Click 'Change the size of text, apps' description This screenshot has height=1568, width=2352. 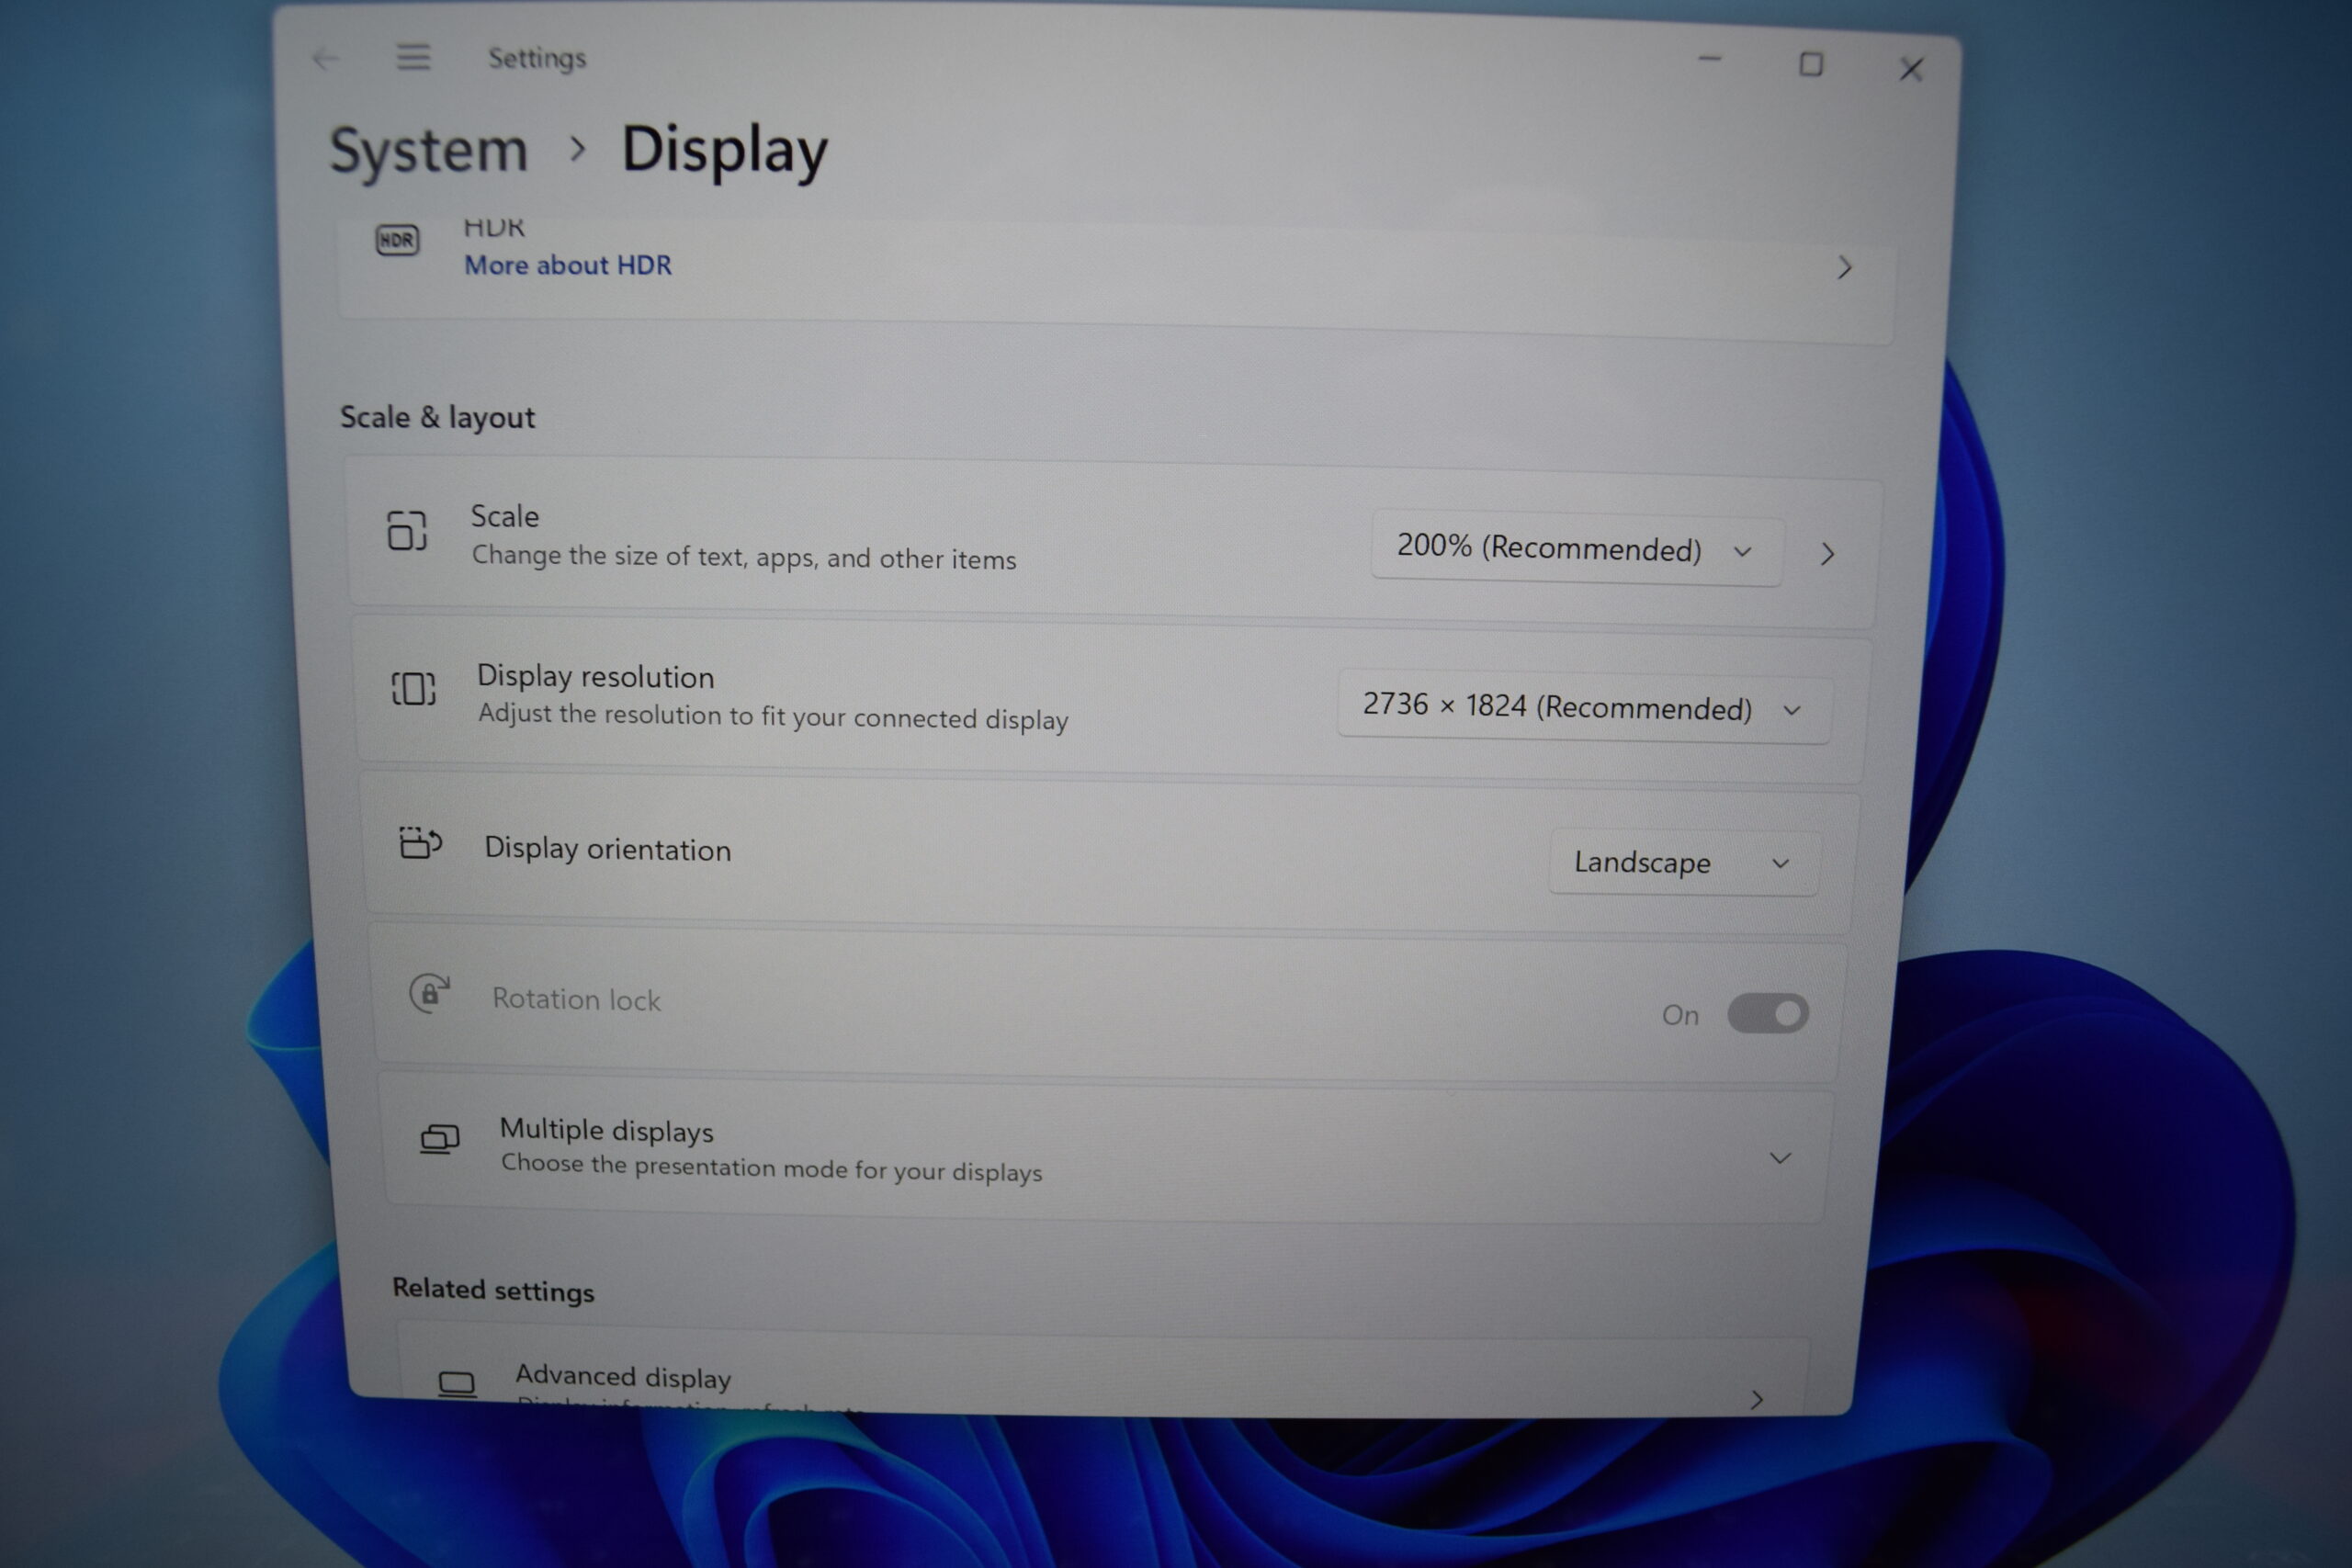coord(744,557)
